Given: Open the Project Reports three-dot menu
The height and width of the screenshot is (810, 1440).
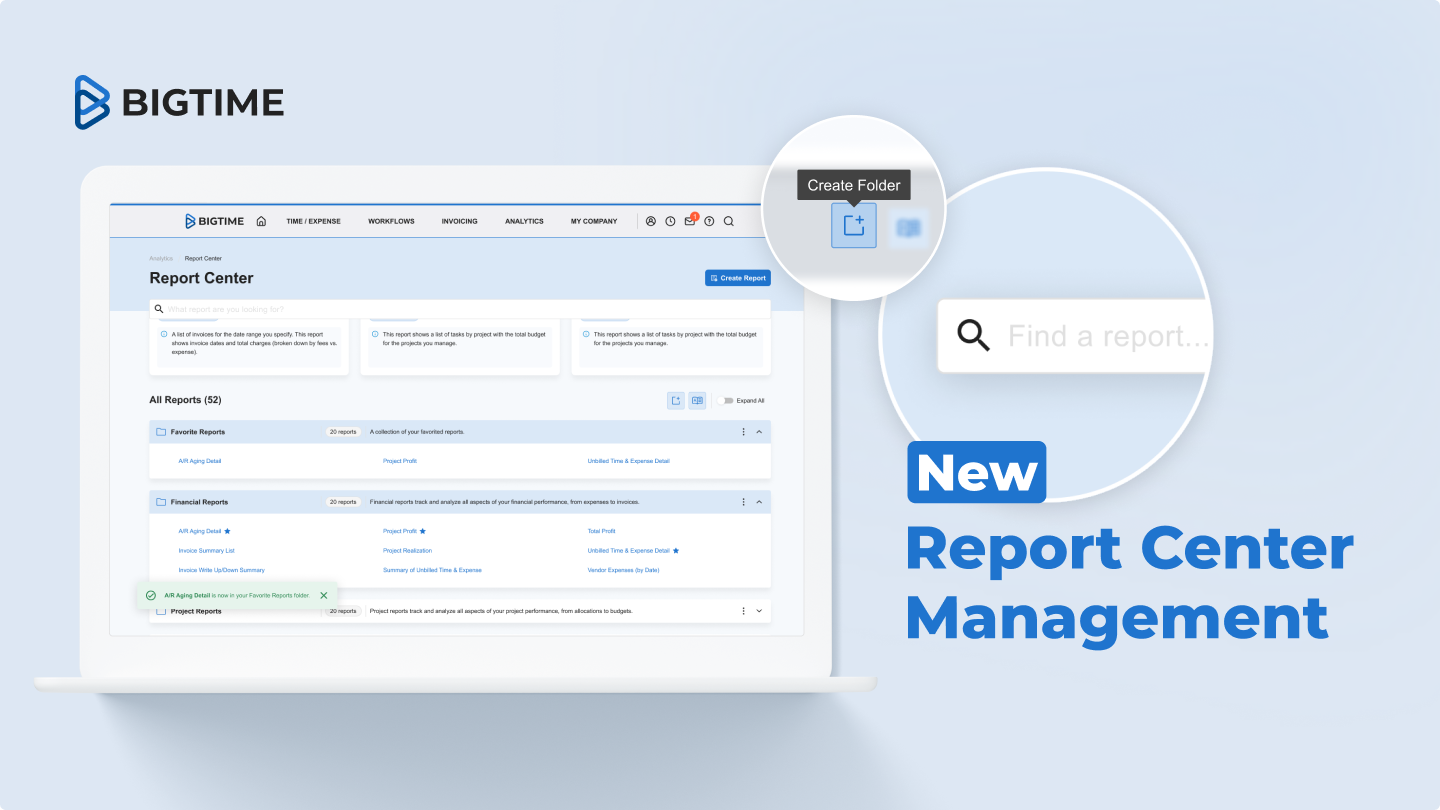Looking at the screenshot, I should point(743,611).
